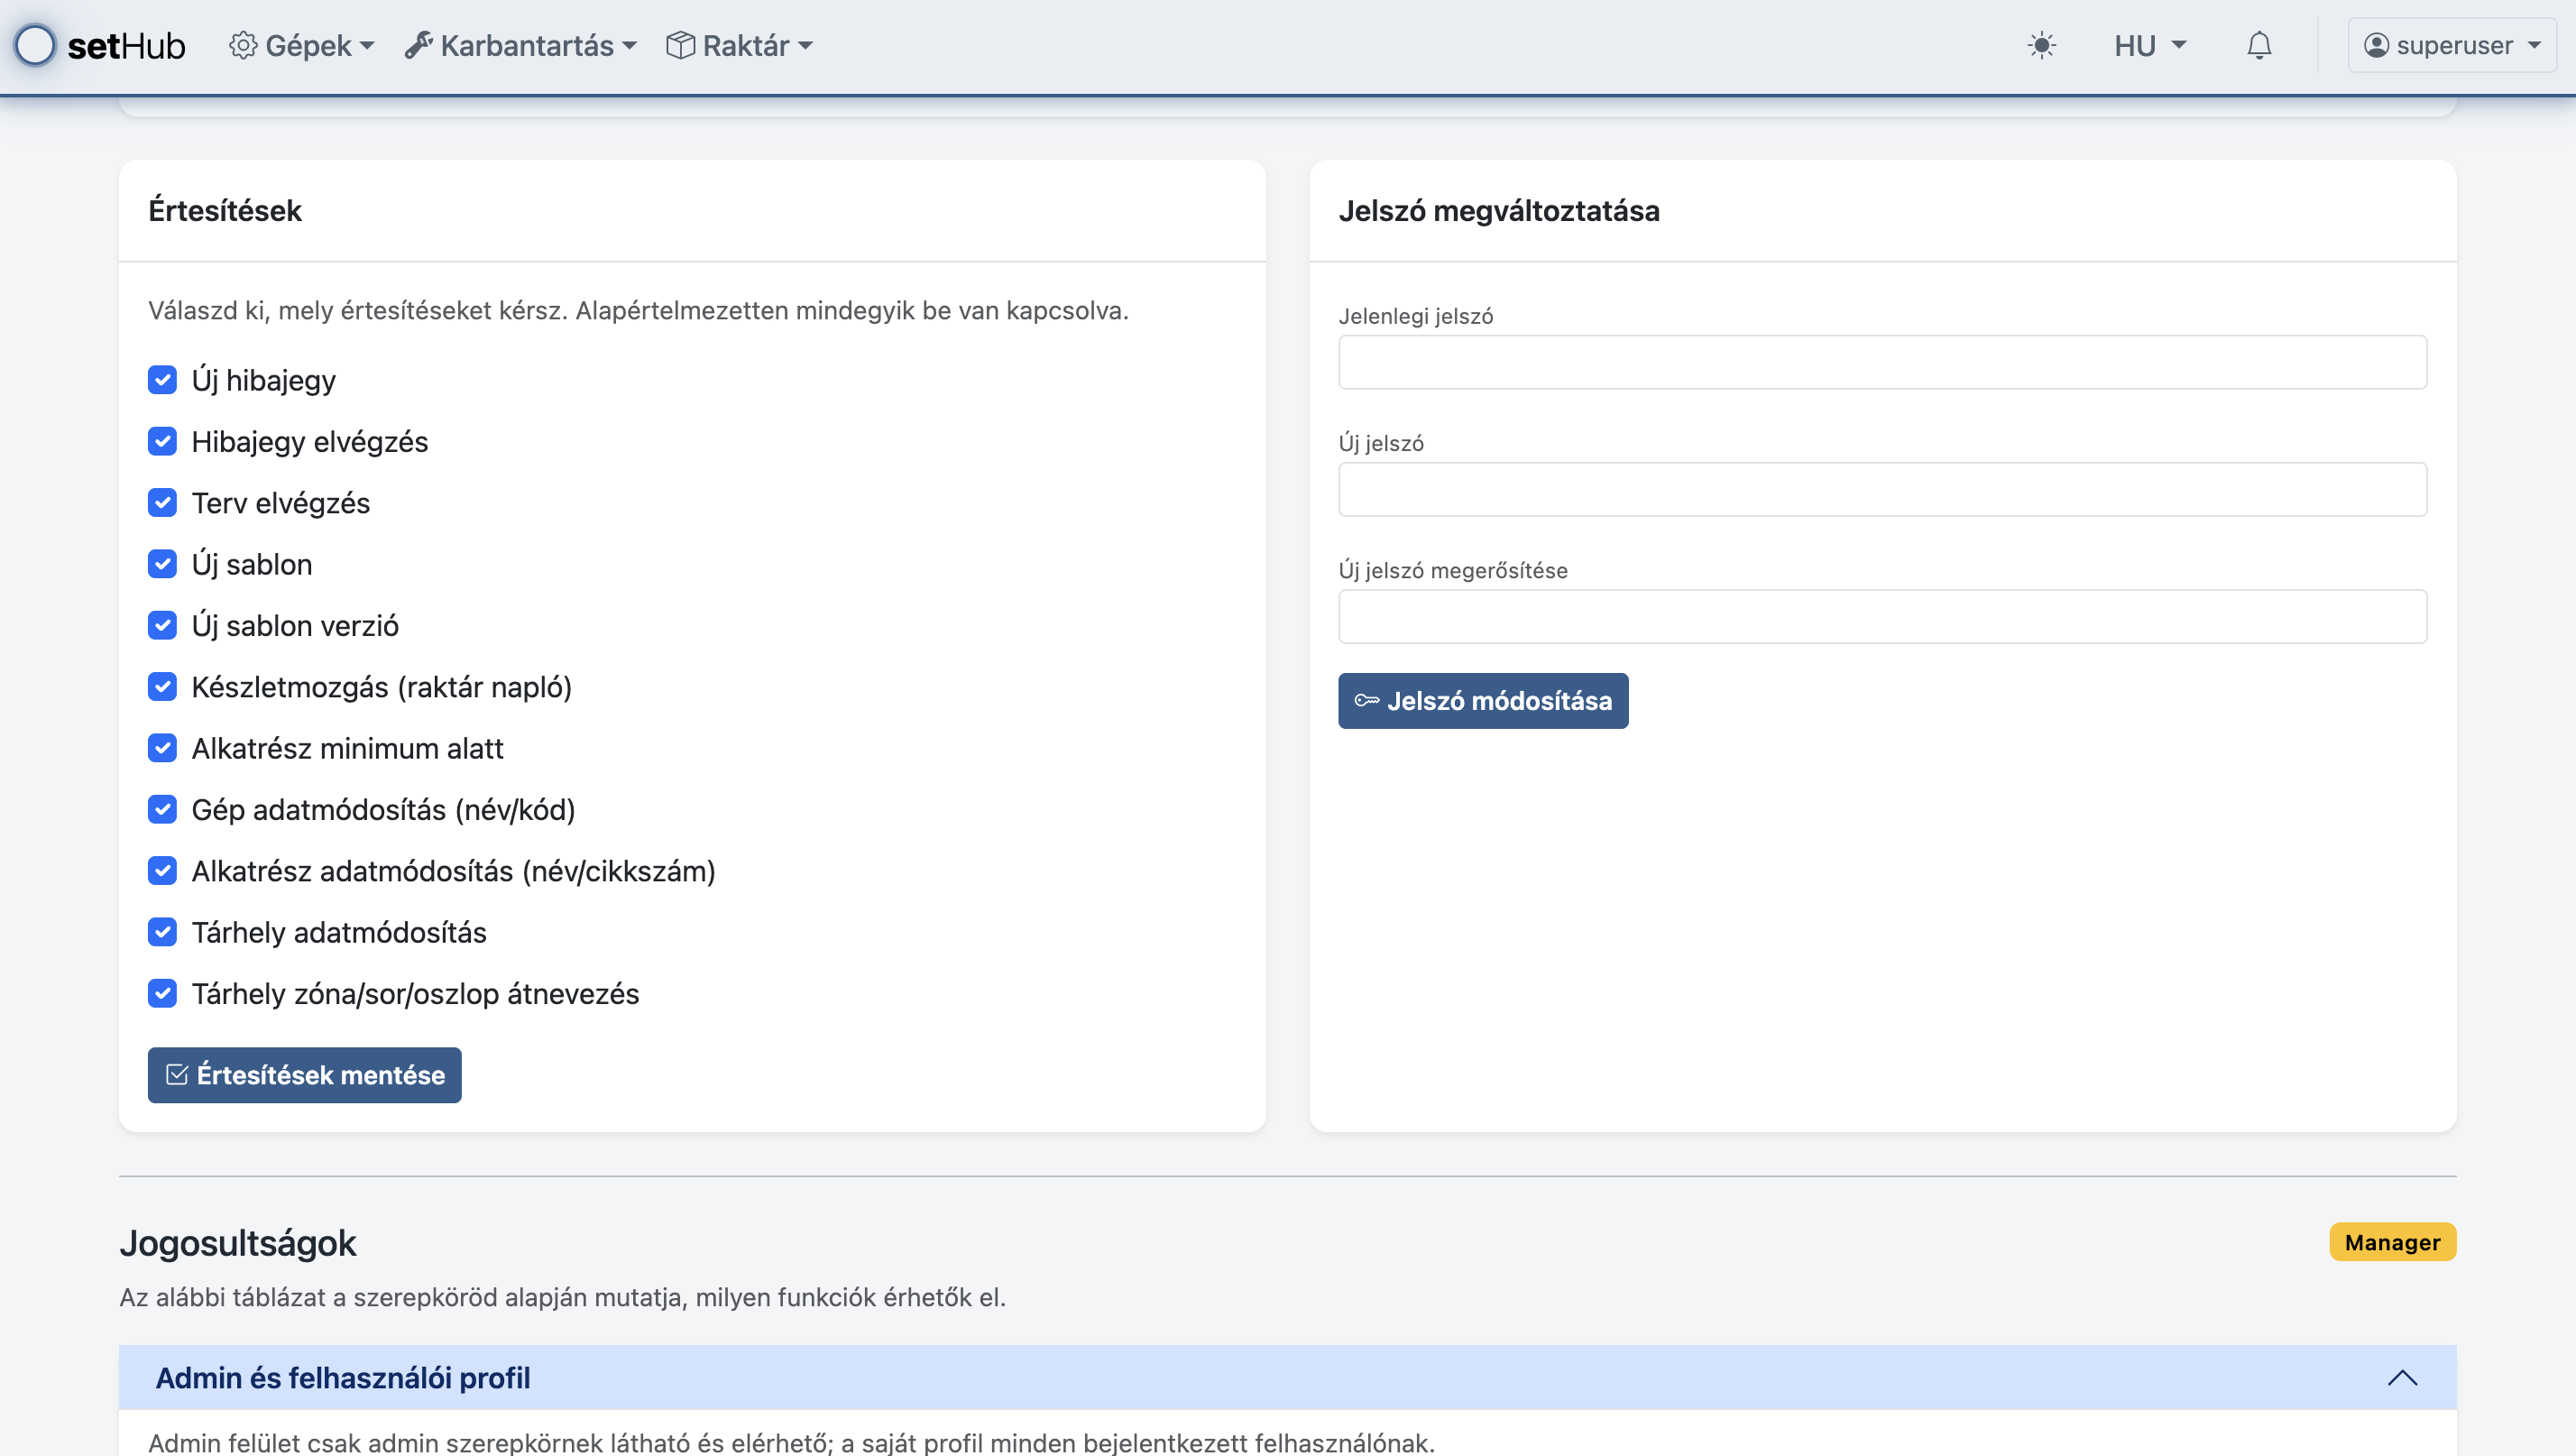
Task: Collapse the Admin és felhasználói profil section
Action: (2402, 1378)
